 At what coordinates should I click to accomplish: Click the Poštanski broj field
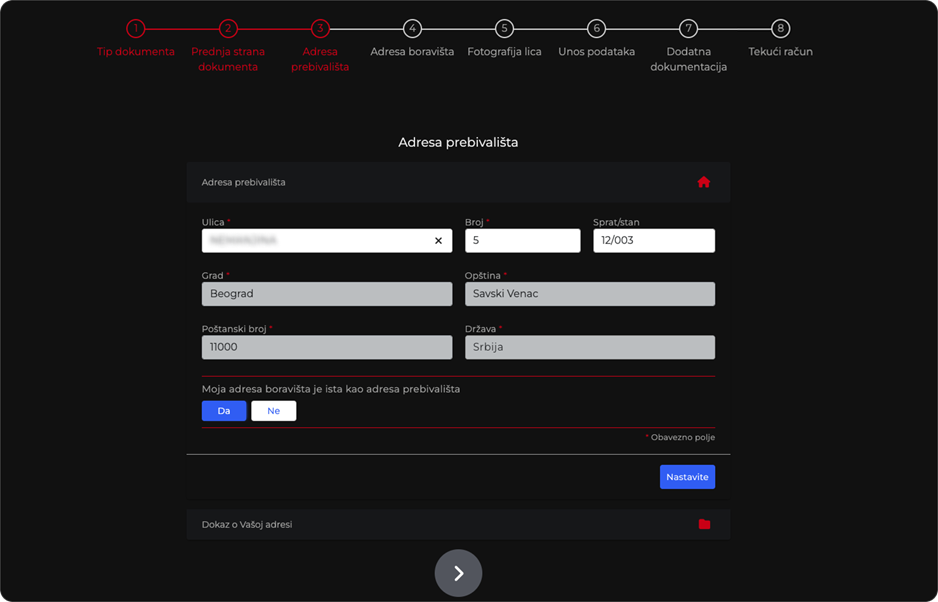click(x=327, y=347)
